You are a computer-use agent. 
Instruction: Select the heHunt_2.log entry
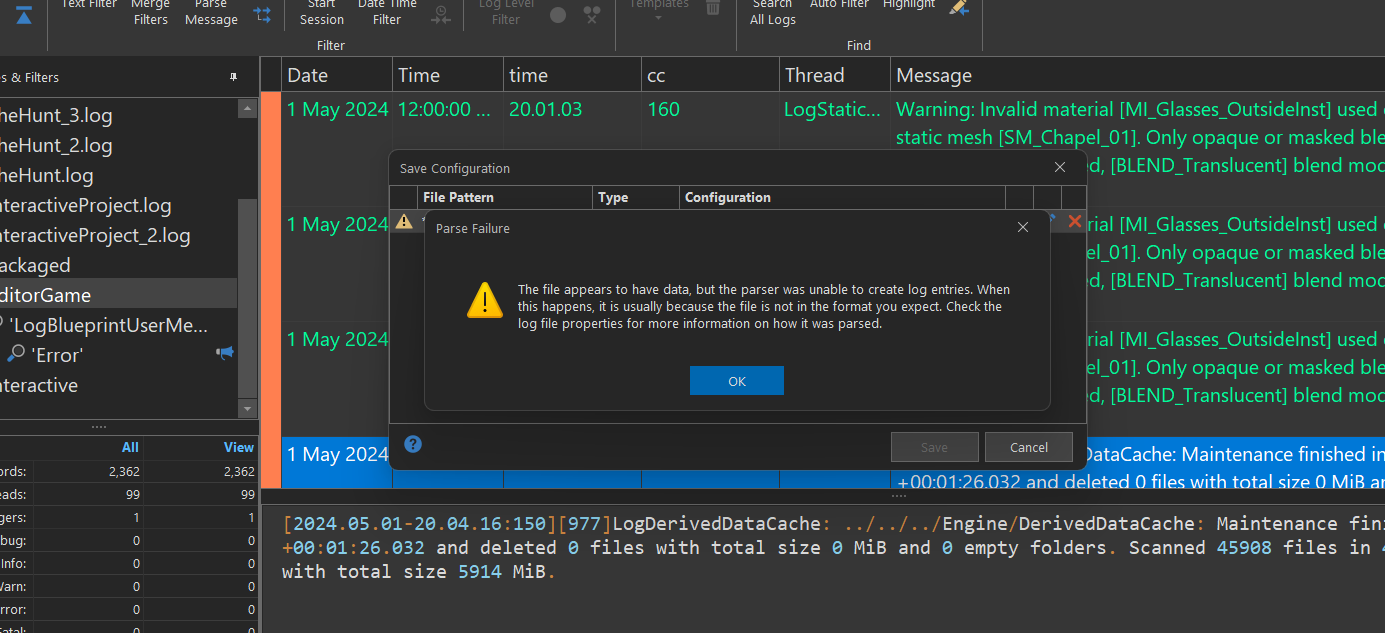(x=56, y=145)
